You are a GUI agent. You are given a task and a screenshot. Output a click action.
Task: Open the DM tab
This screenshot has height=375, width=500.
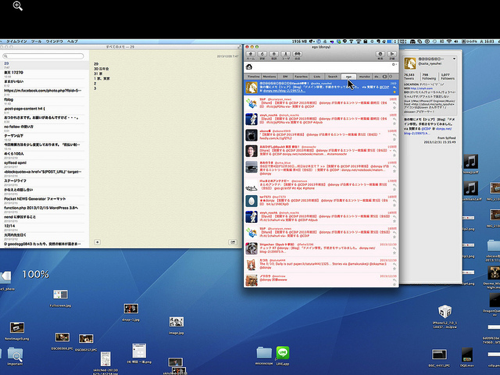click(285, 77)
